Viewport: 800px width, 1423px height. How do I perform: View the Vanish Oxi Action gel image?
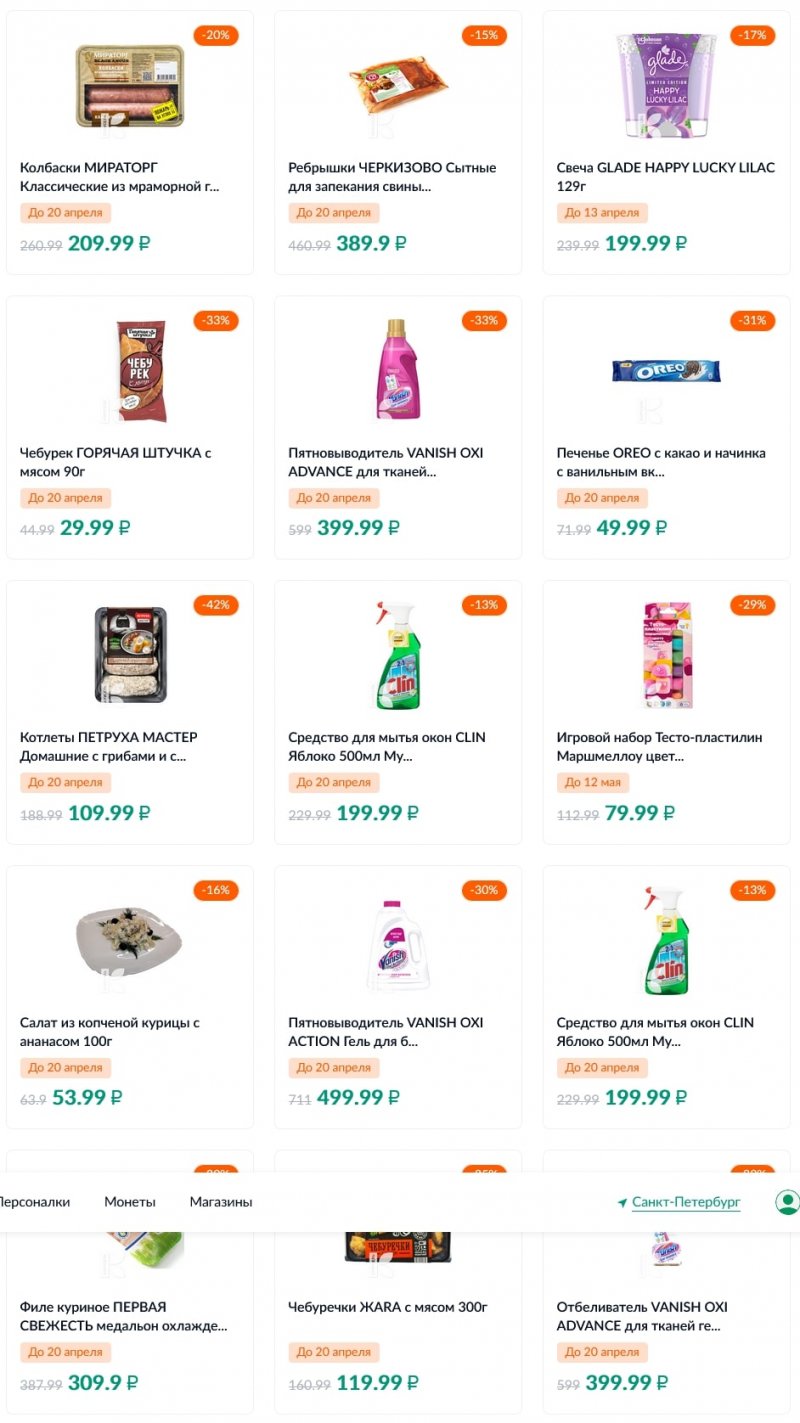[x=398, y=942]
